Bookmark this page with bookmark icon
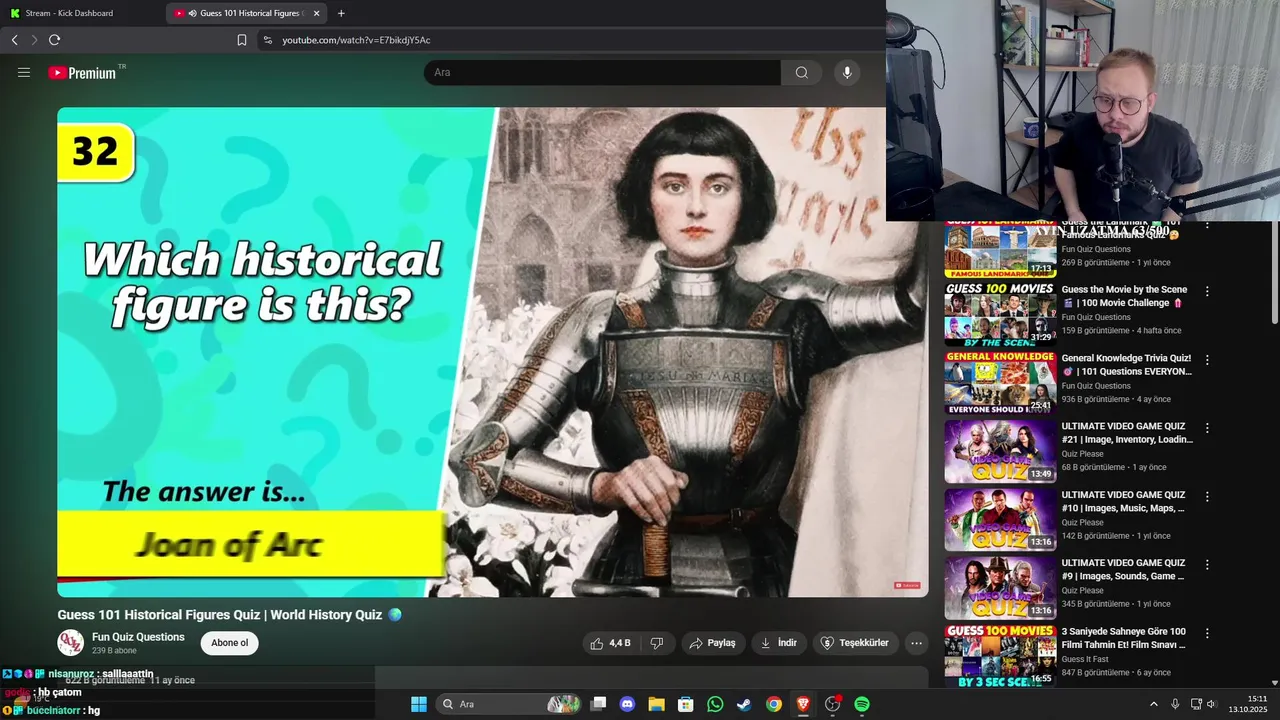Screen dimensions: 1280x720 click(x=242, y=40)
